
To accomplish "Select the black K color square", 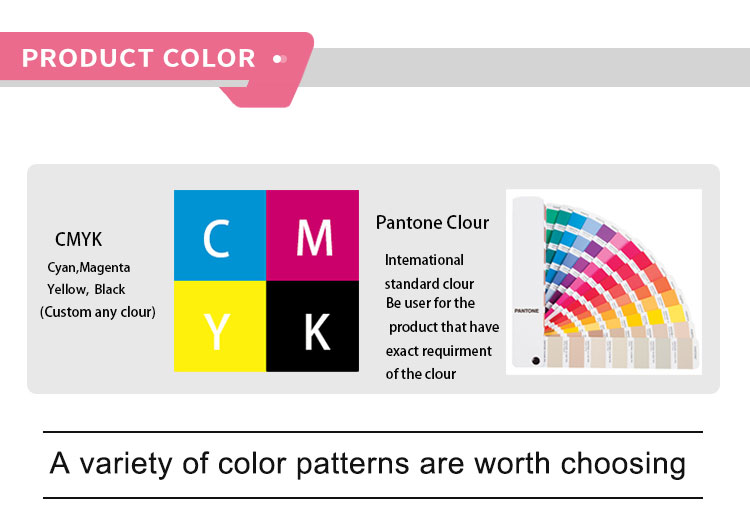I will pyautogui.click(x=312, y=327).
